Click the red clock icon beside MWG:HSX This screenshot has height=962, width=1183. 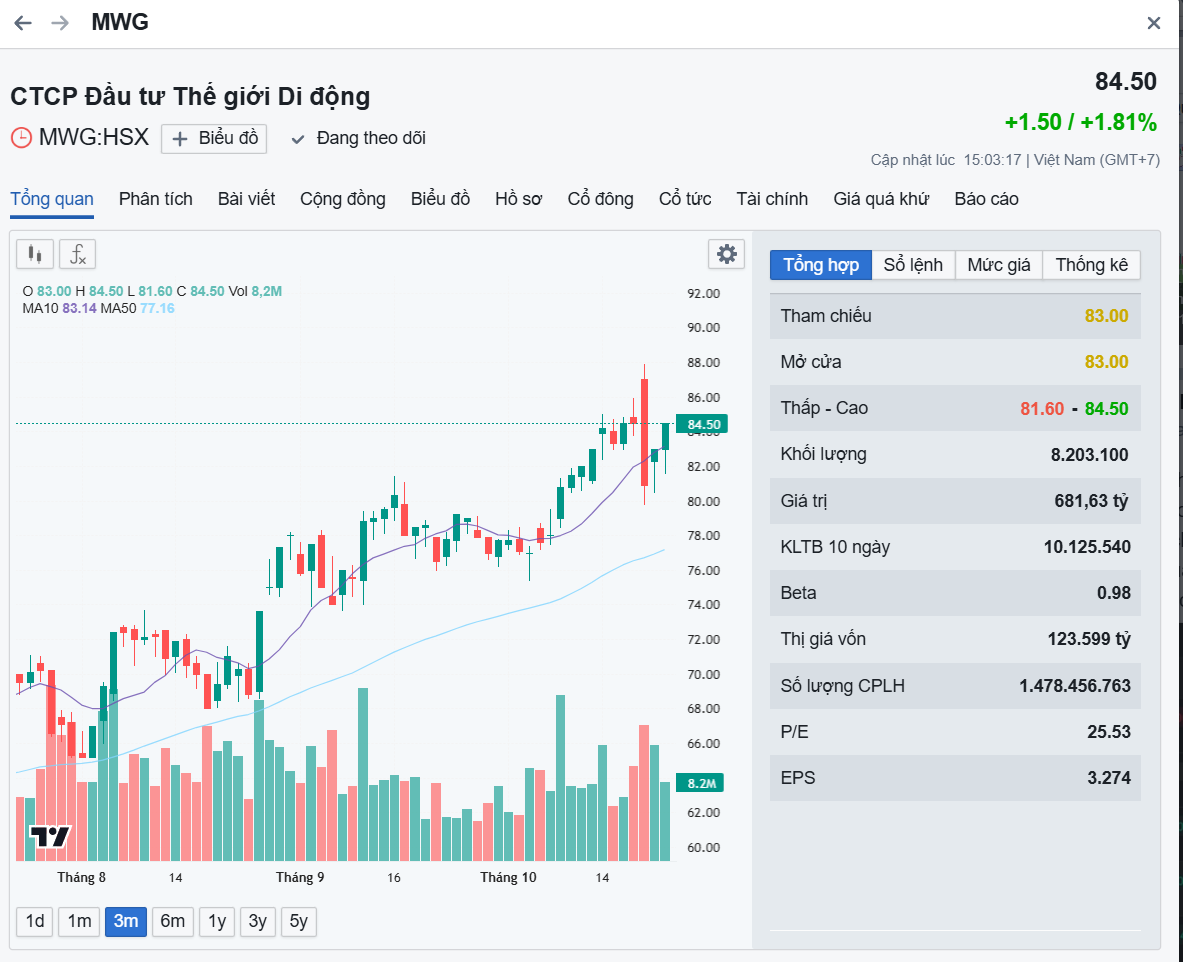21,138
